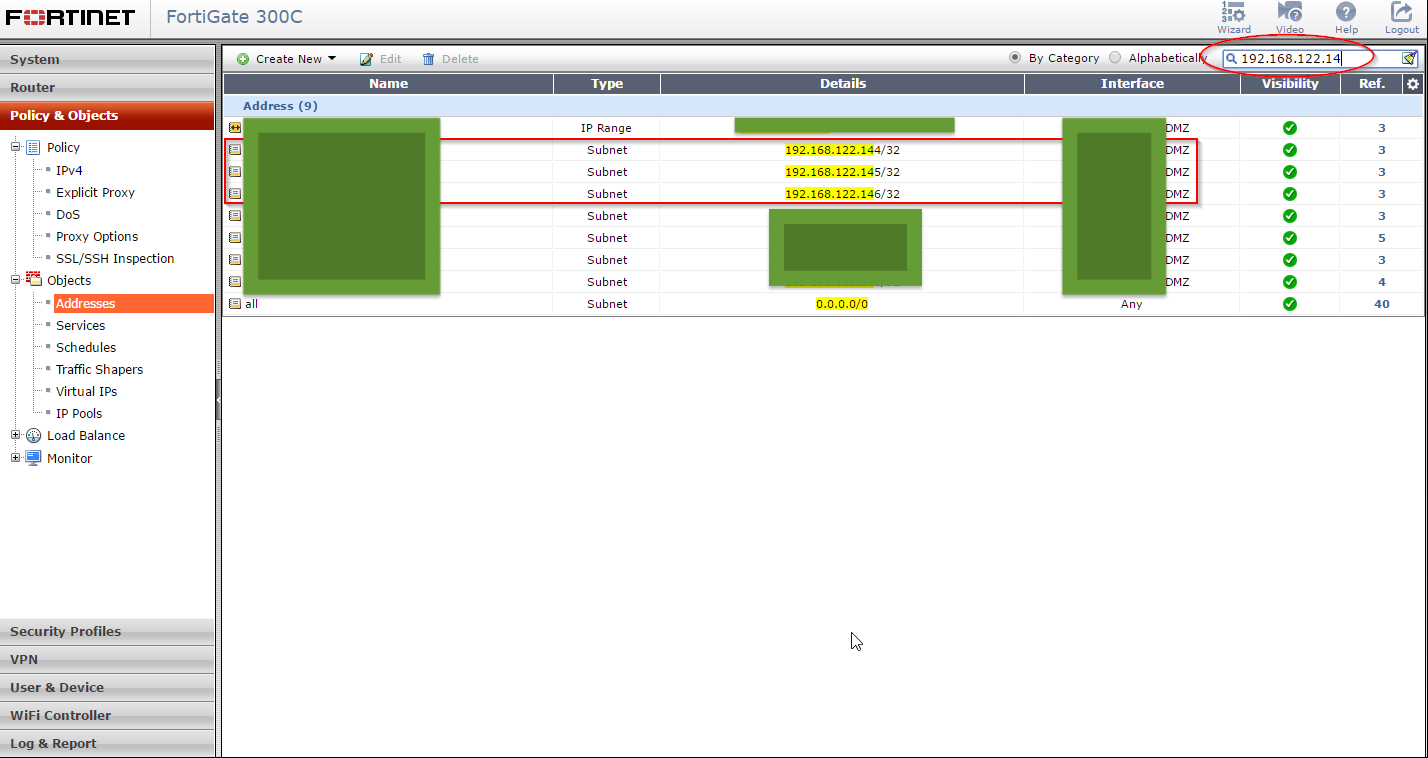The width and height of the screenshot is (1428, 758).
Task: Click the Load Balance gauge icon
Action: coord(33,435)
